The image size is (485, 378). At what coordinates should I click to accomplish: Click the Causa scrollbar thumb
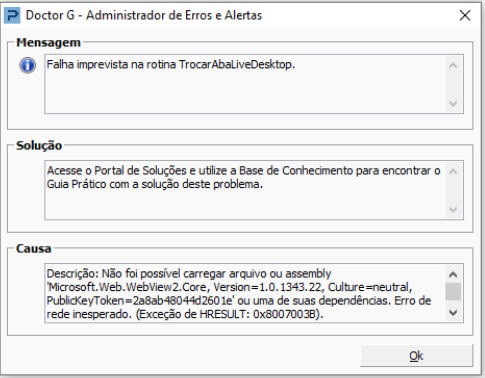(x=453, y=292)
